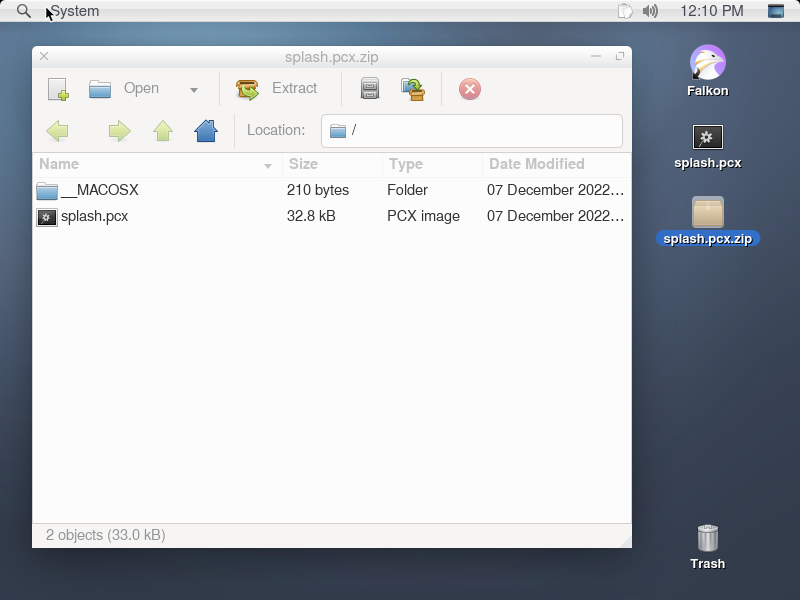The width and height of the screenshot is (800, 600).
Task: Click the search magnifier icon in panel
Action: click(x=23, y=11)
